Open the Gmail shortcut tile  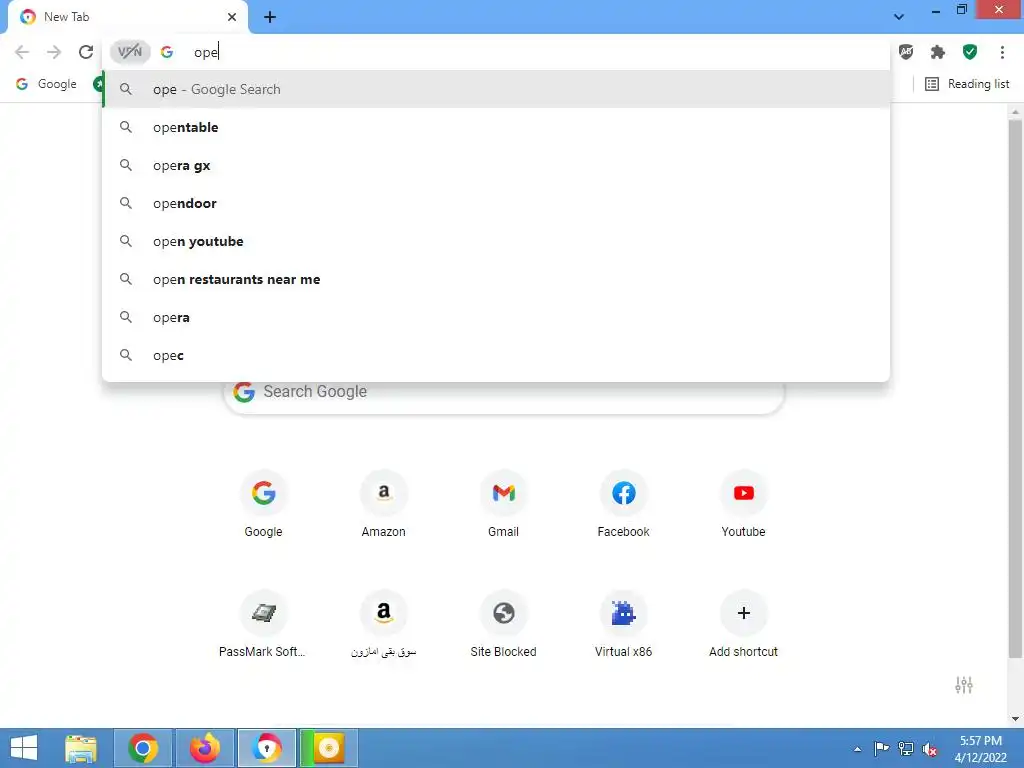[504, 504]
